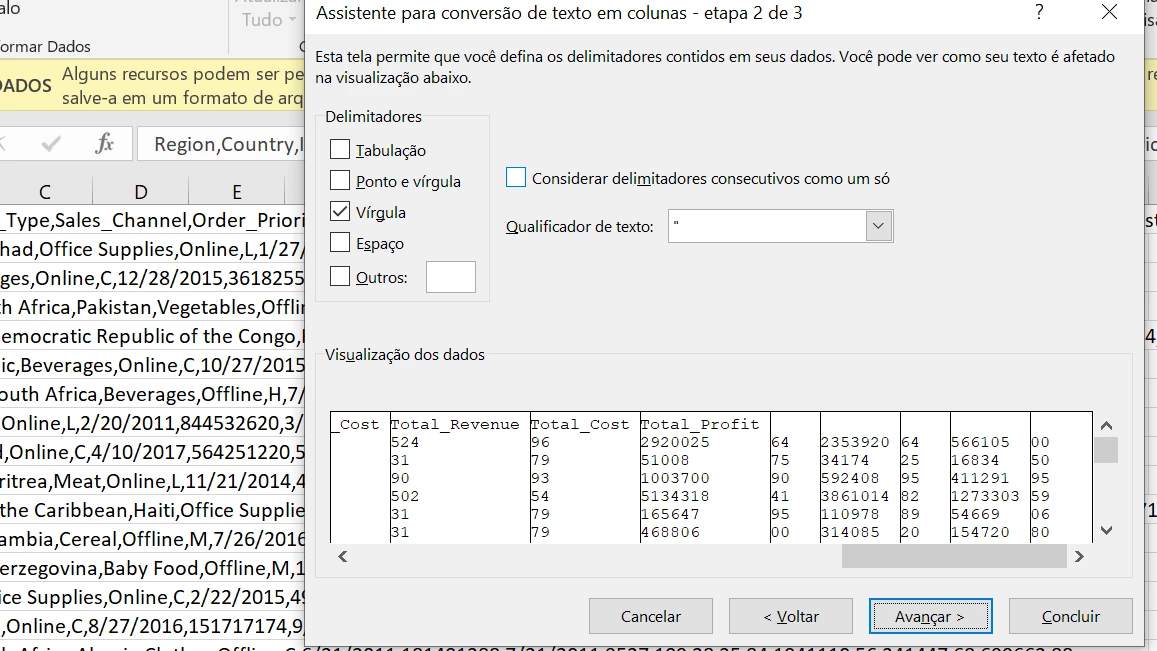Click the preview vertical scrollbar thumb

click(x=1106, y=450)
